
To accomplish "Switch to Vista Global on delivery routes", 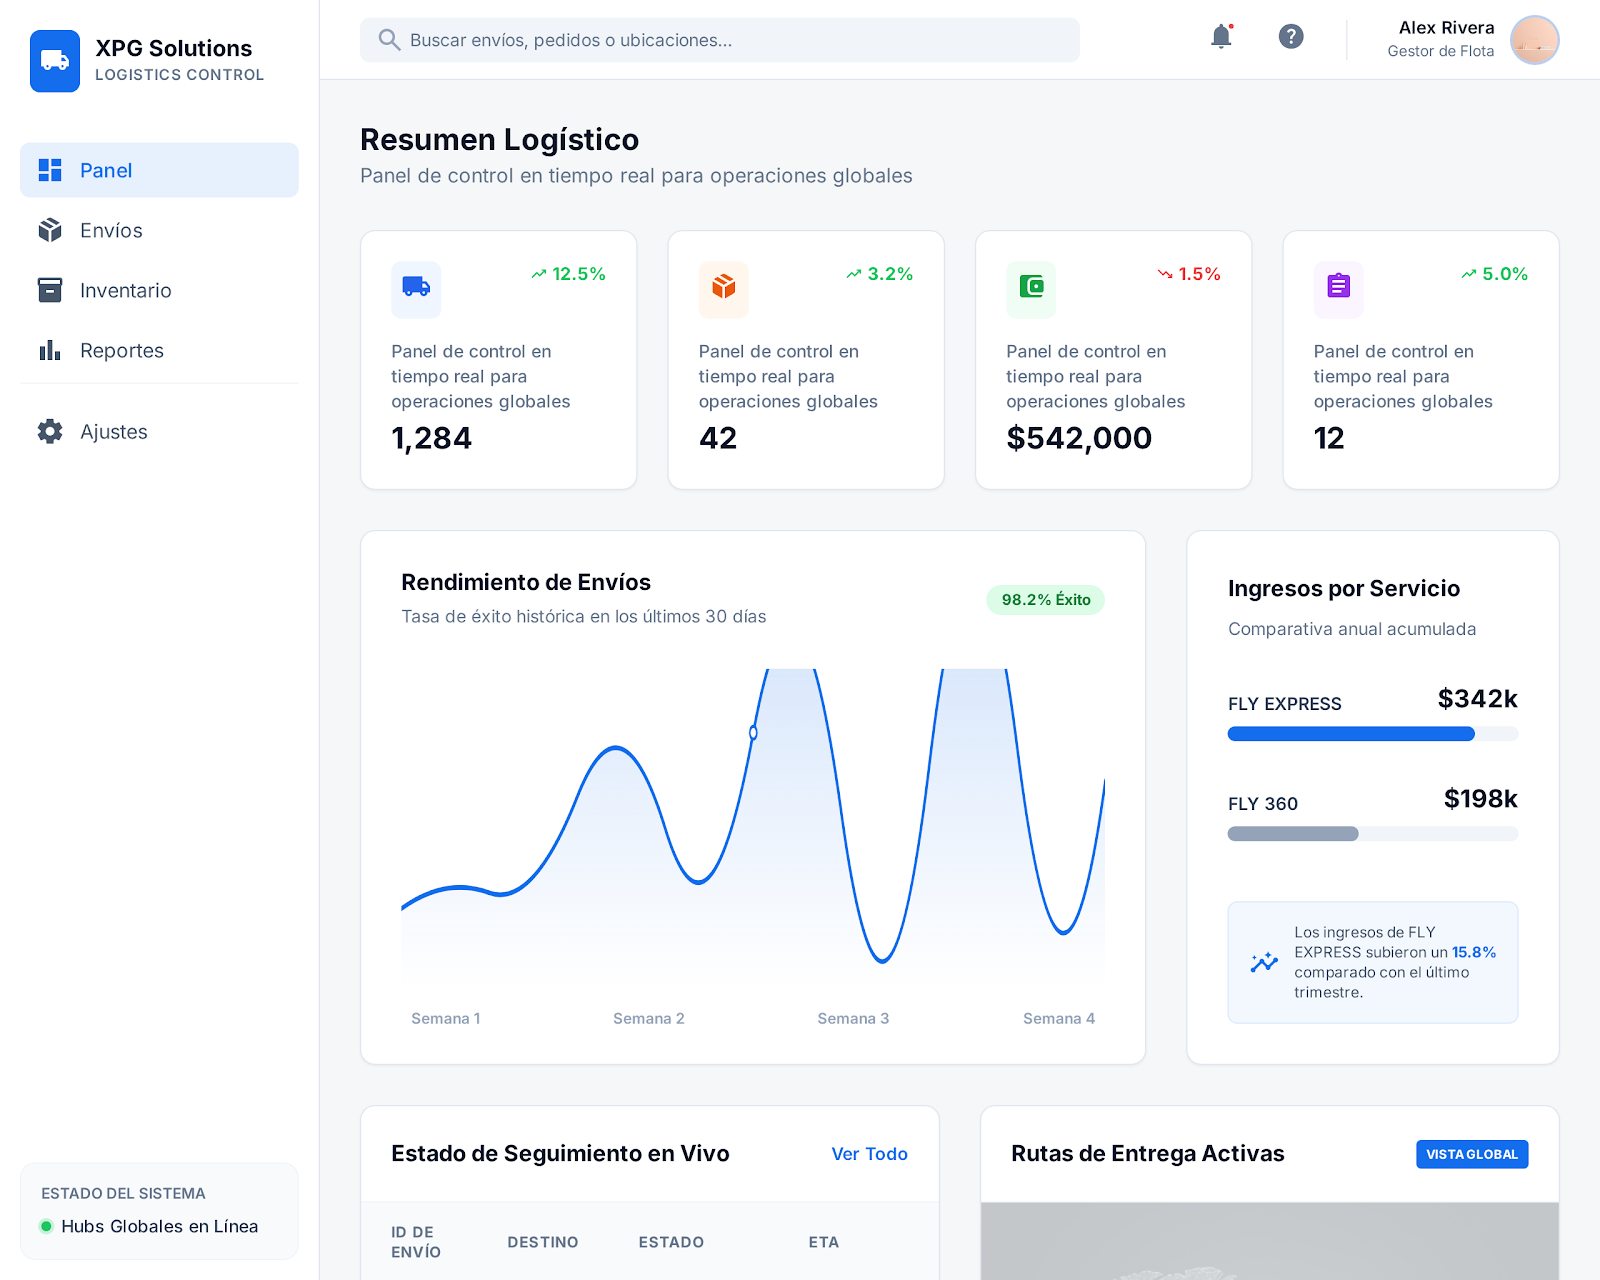I will pos(1471,1153).
